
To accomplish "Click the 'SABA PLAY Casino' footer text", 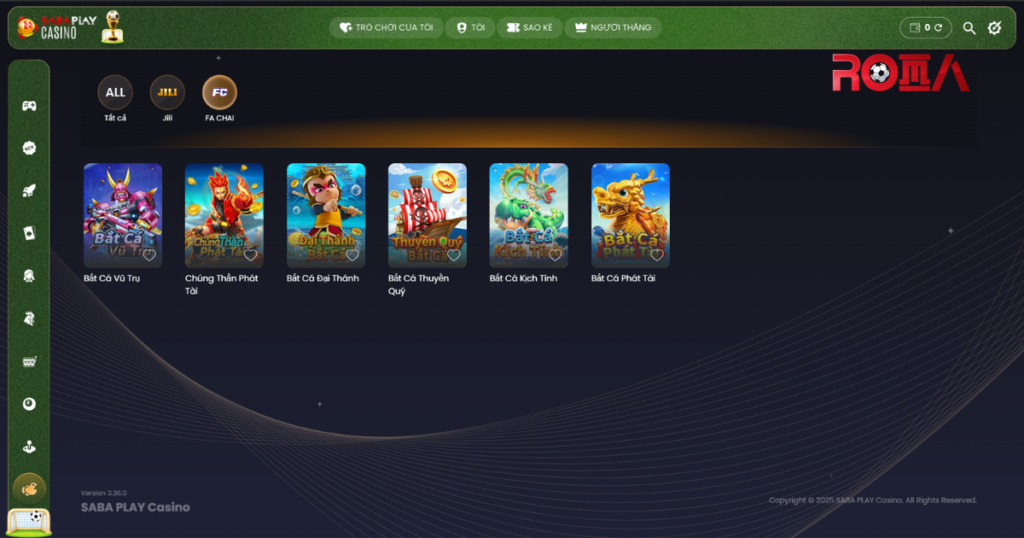I will point(135,507).
